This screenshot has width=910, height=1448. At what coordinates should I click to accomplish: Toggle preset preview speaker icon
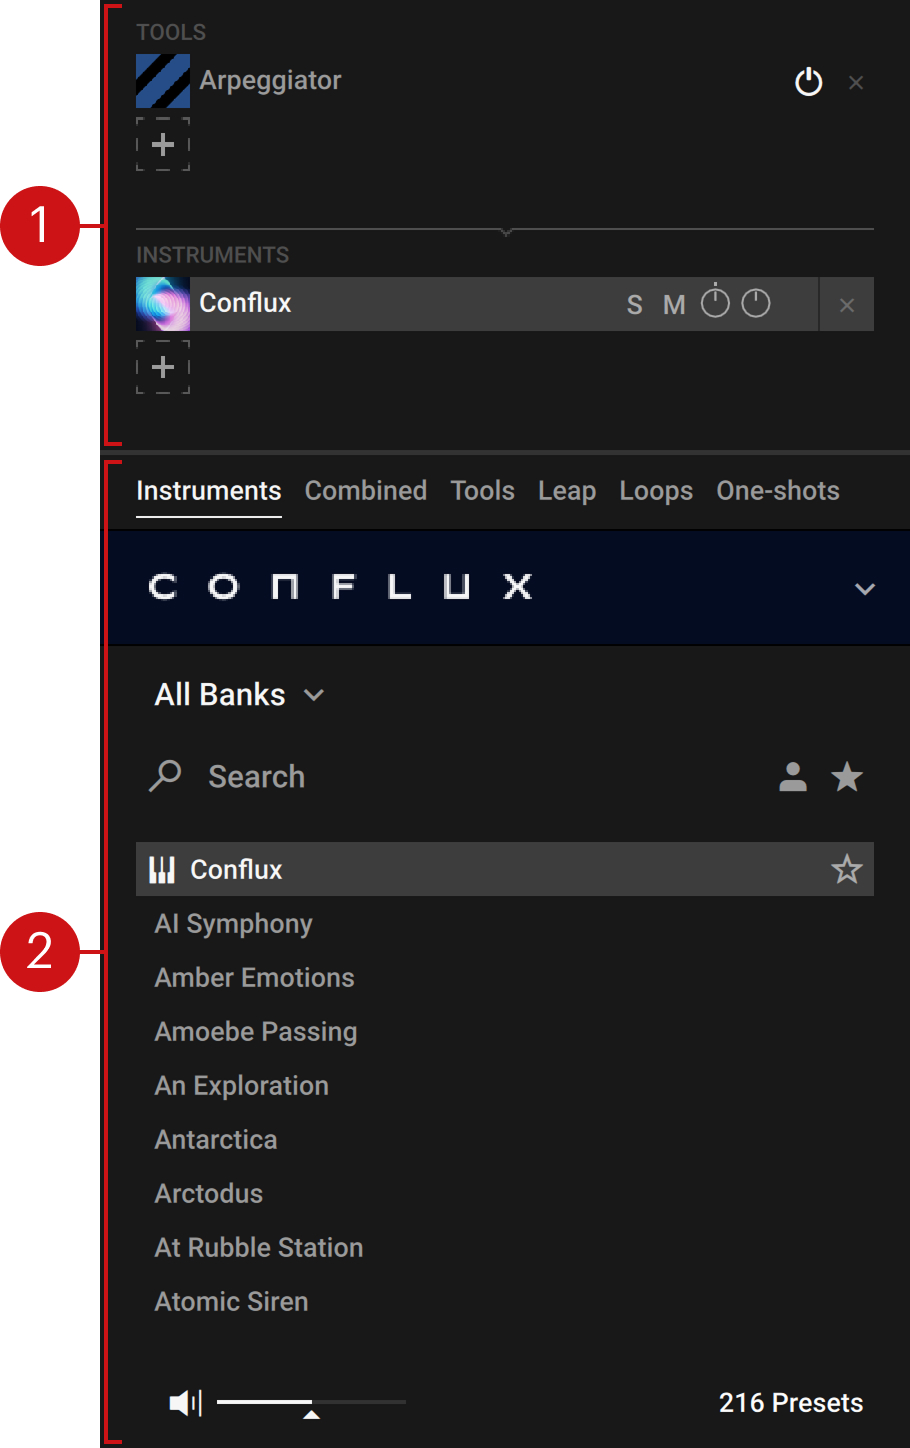[185, 1403]
